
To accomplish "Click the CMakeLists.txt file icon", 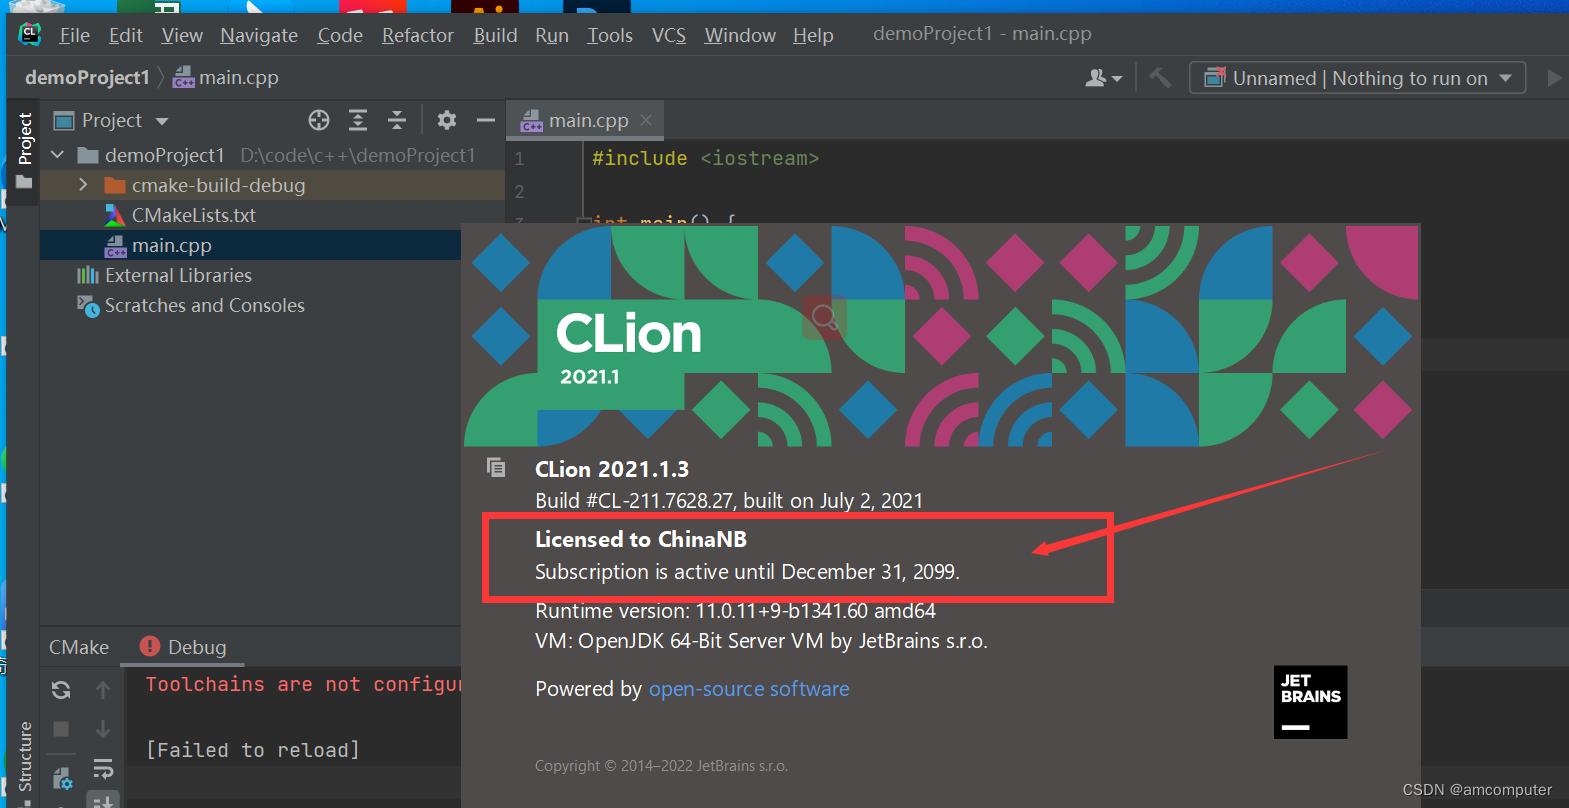I will click(115, 215).
